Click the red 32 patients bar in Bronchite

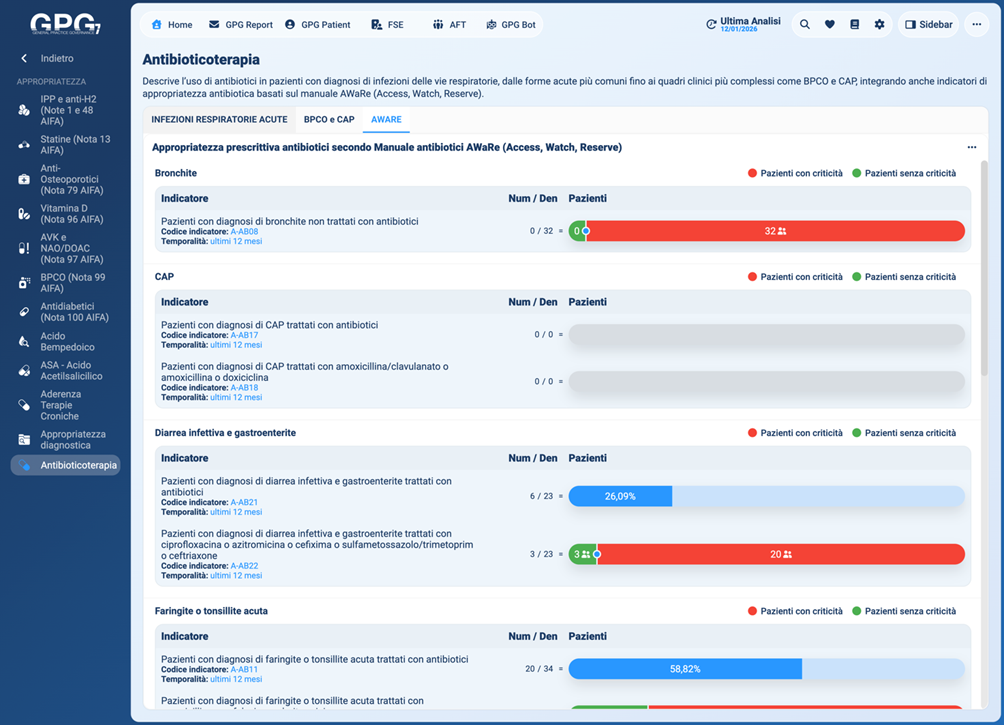(775, 231)
